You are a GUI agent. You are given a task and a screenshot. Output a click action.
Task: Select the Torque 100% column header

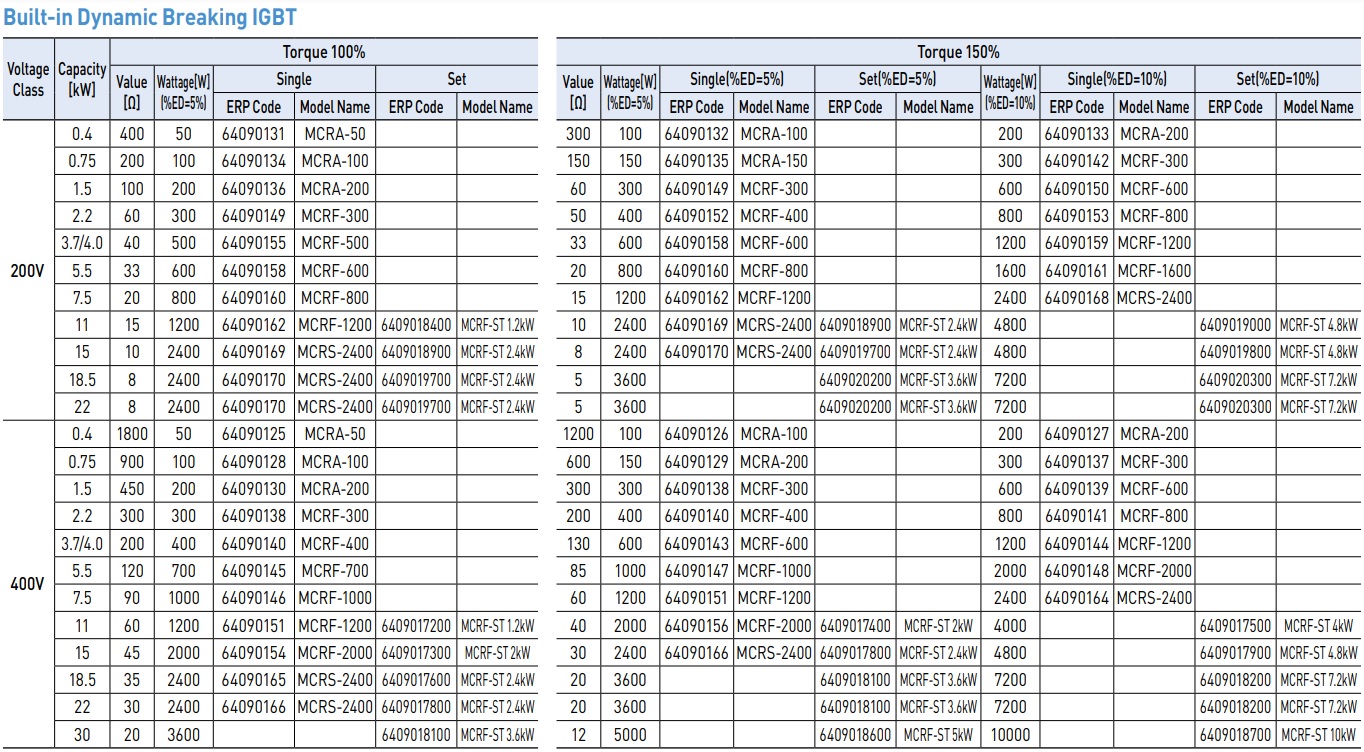pyautogui.click(x=323, y=52)
